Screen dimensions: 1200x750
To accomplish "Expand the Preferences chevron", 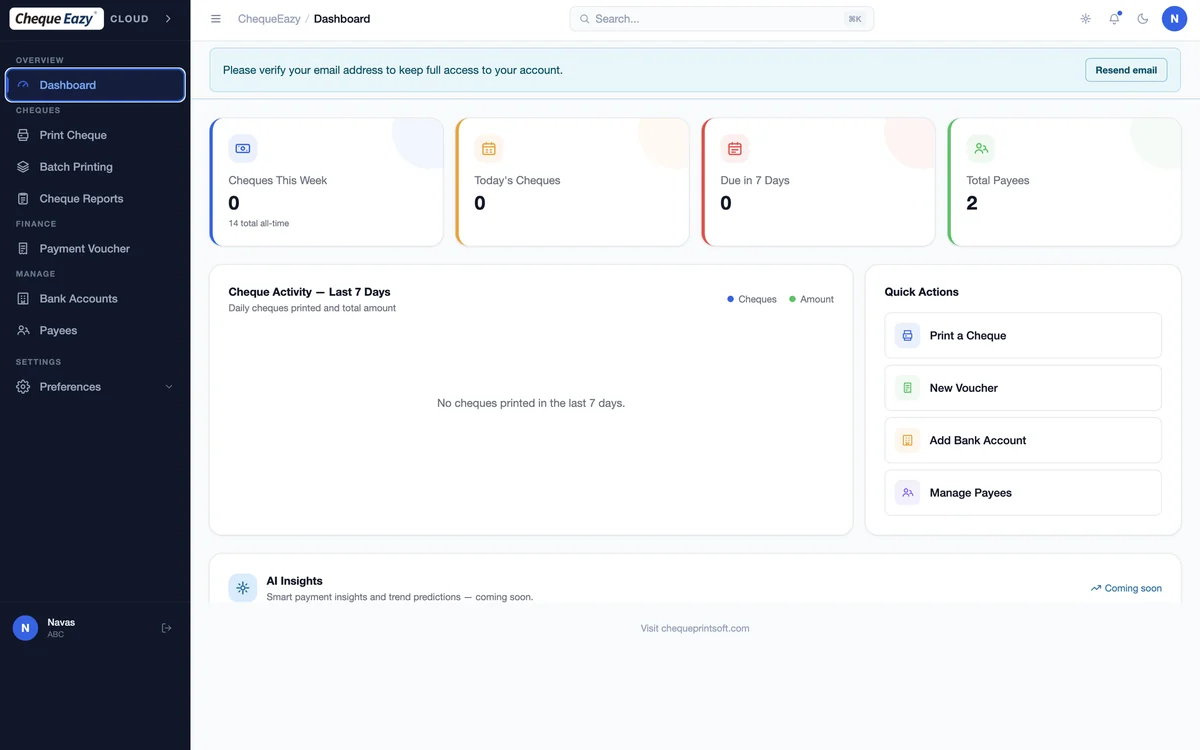I will (x=169, y=387).
